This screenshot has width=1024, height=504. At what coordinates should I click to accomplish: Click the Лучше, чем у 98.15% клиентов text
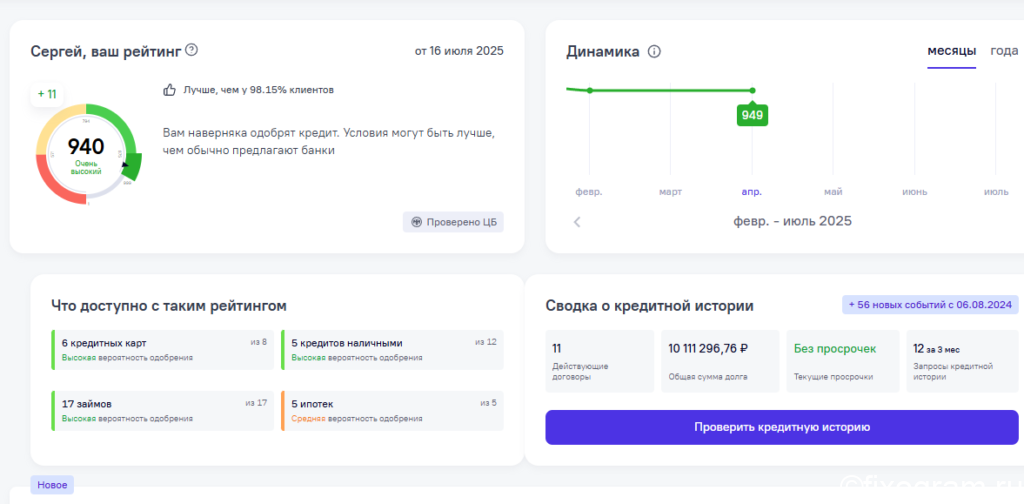point(259,90)
